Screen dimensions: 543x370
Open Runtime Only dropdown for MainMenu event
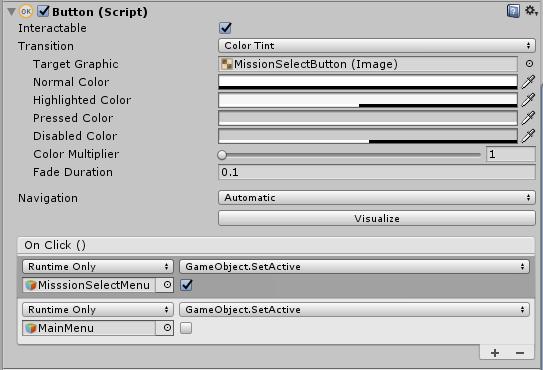[98, 309]
